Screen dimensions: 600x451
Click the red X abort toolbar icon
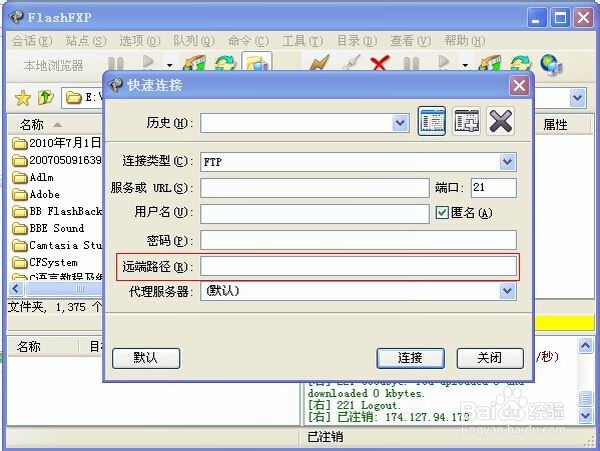[x=380, y=63]
